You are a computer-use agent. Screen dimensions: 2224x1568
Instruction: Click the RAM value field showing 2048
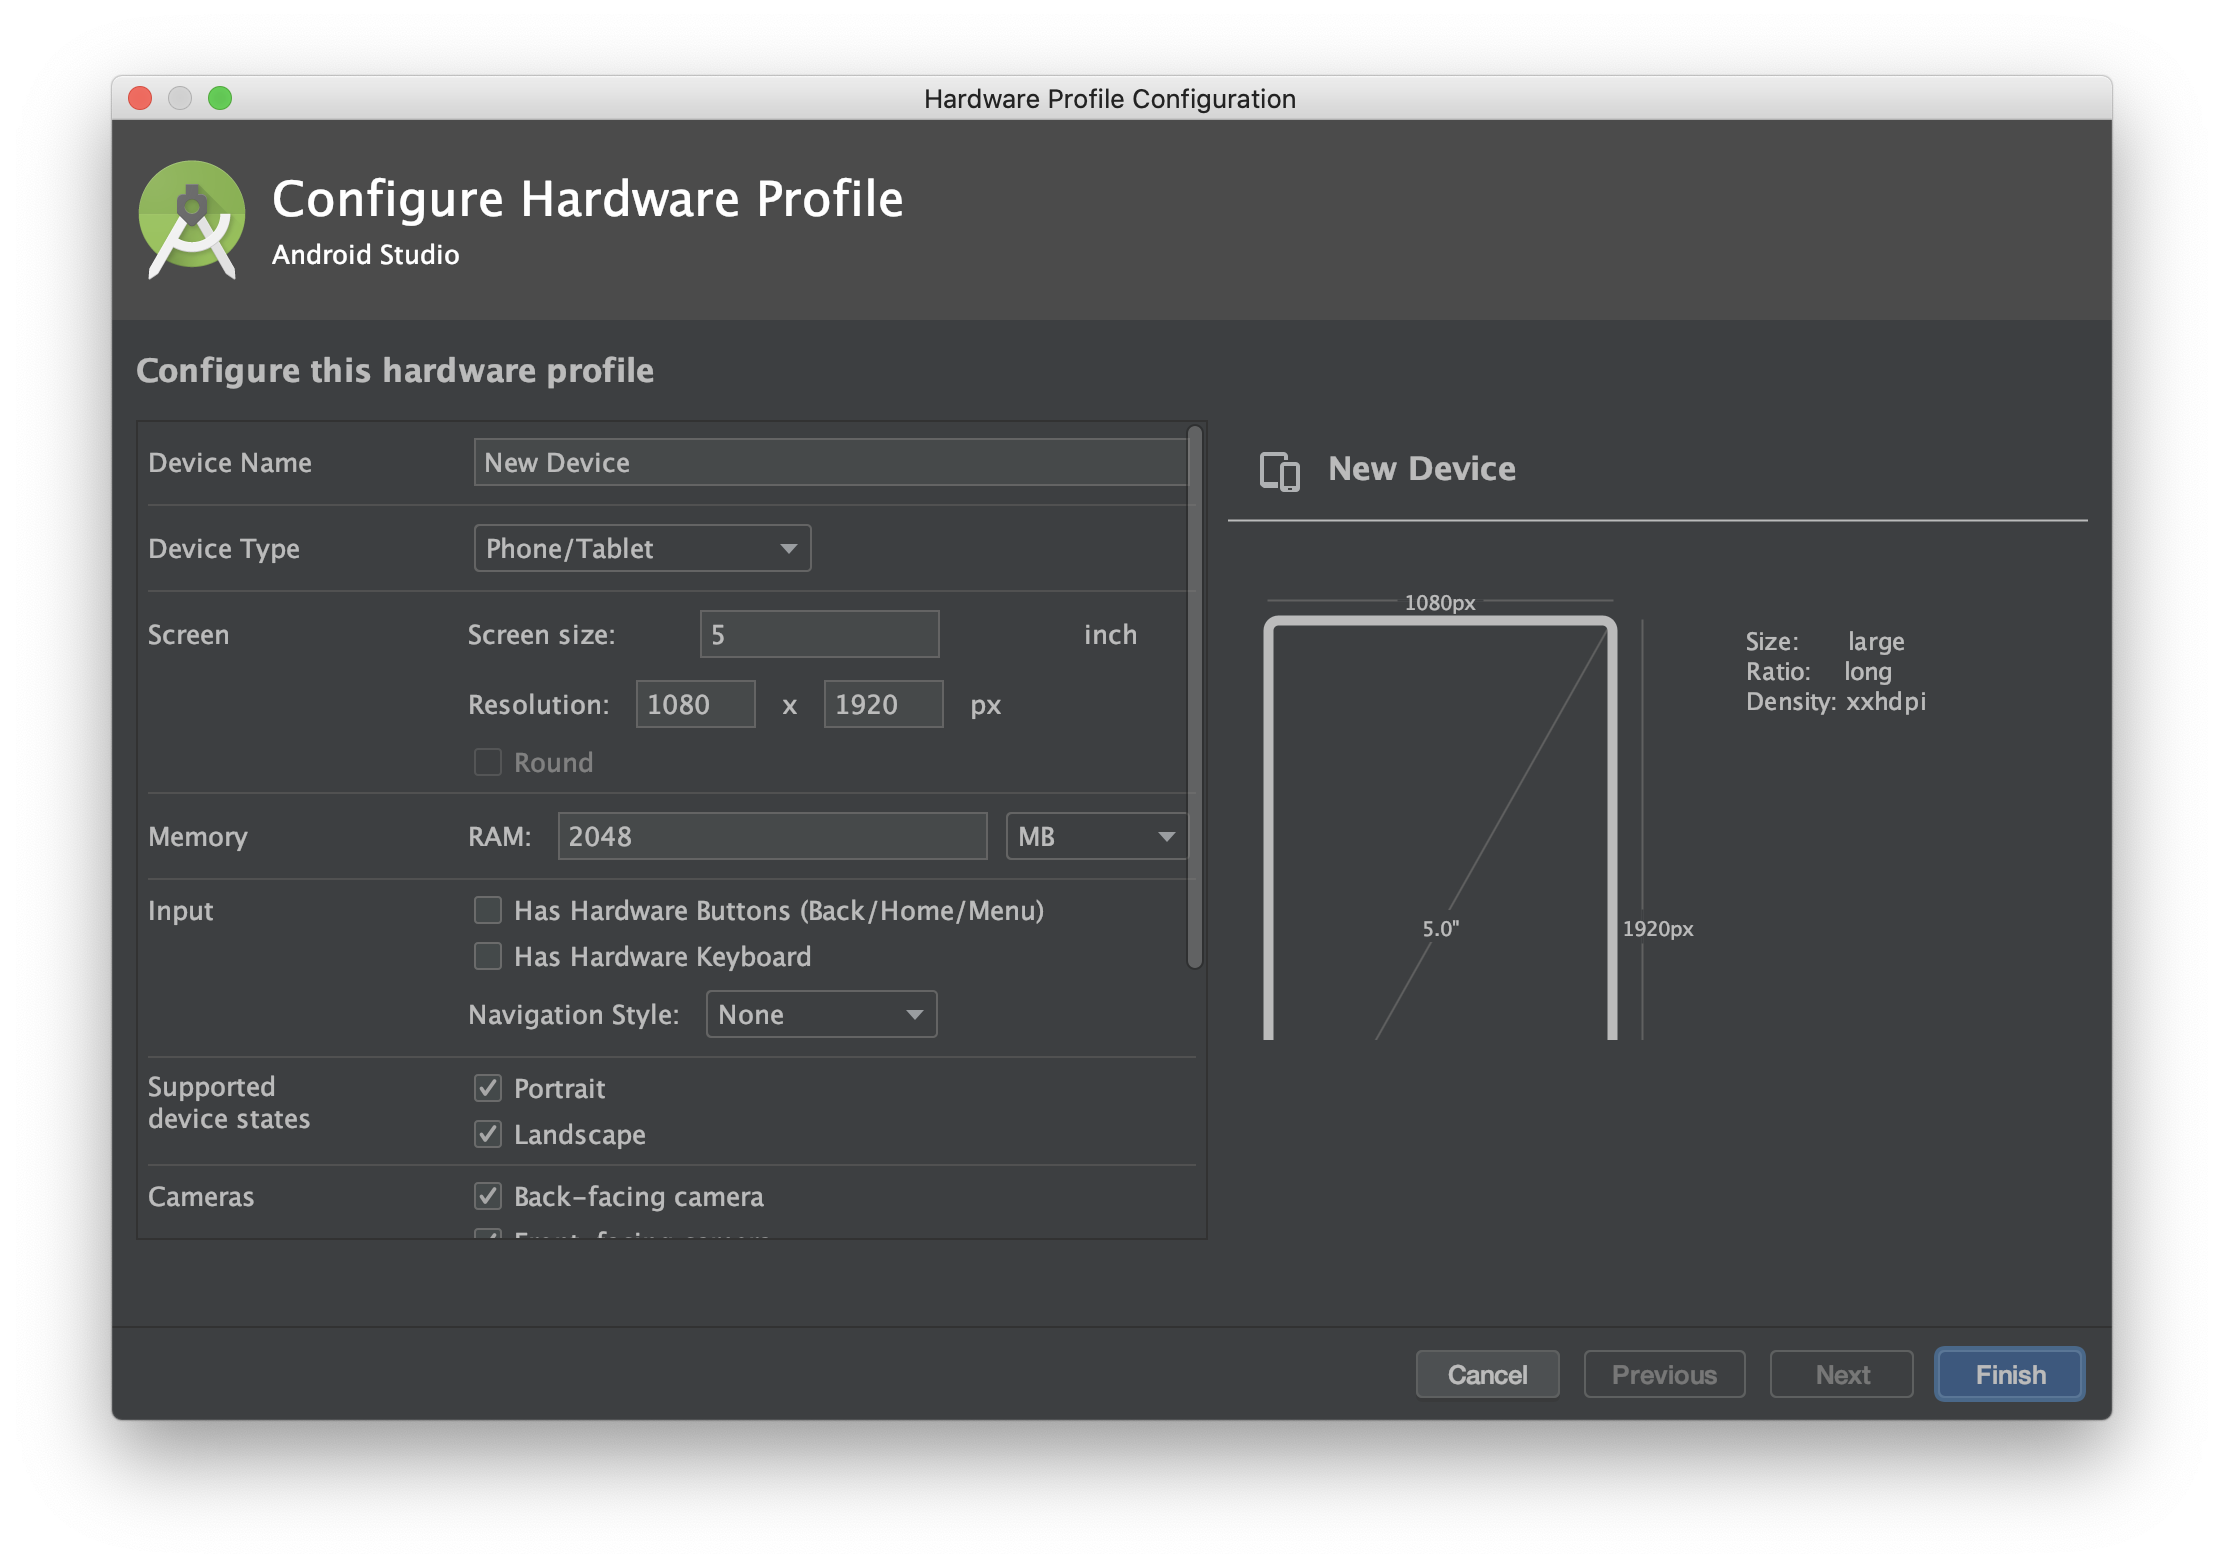point(772,836)
